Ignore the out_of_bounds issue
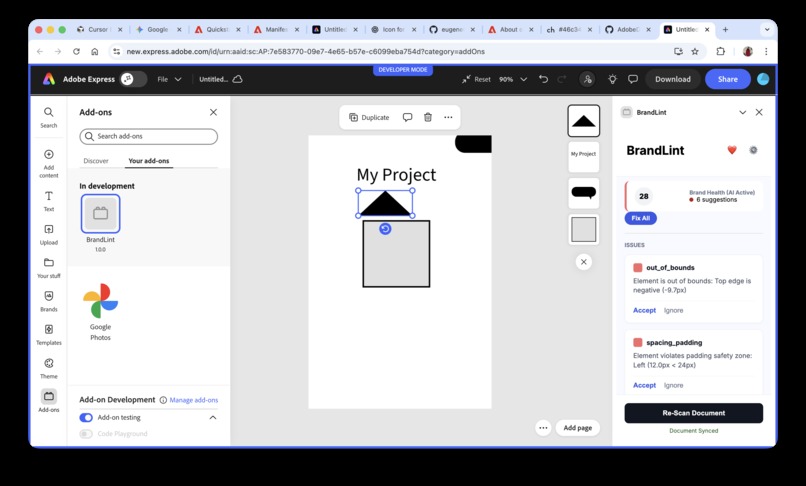806x486 pixels. [x=673, y=311]
